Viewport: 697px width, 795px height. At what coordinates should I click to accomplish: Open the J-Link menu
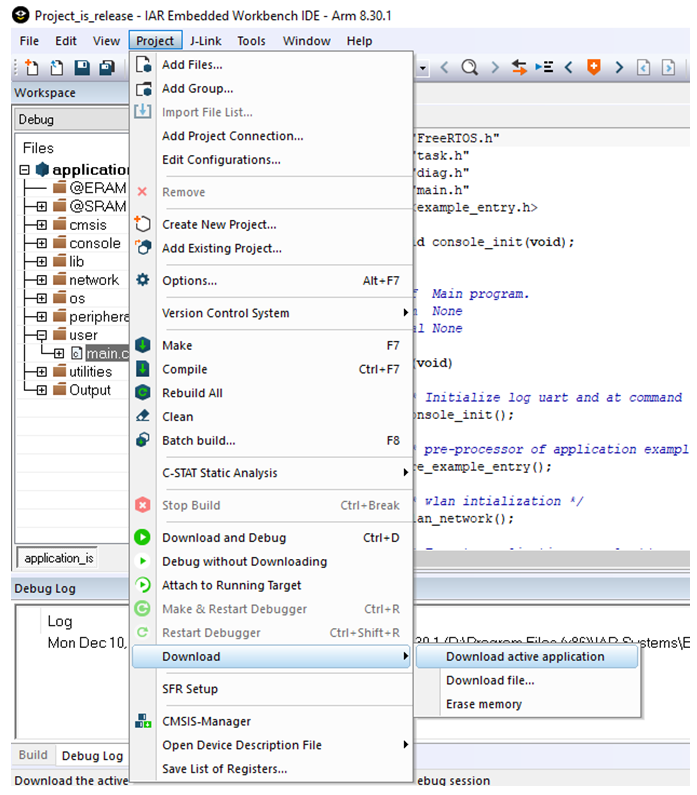[205, 41]
